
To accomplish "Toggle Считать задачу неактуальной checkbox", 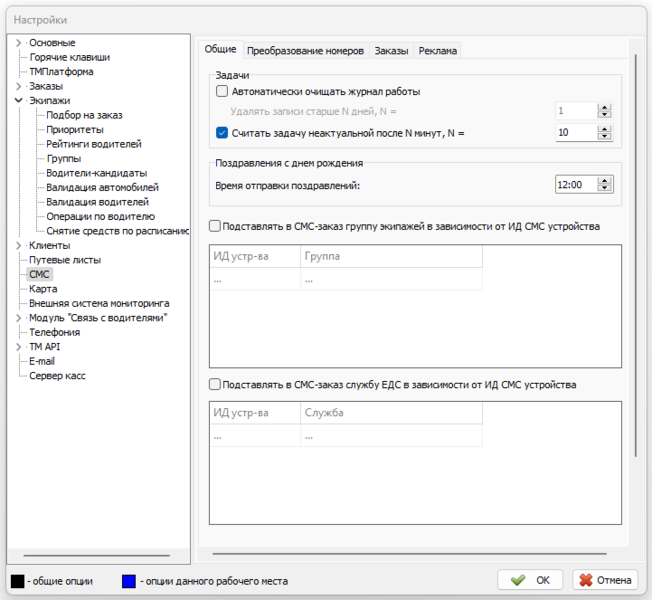I will click(222, 132).
